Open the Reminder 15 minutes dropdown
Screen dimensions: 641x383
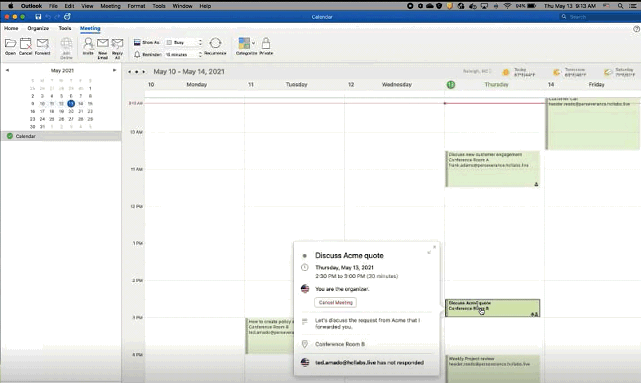184,54
